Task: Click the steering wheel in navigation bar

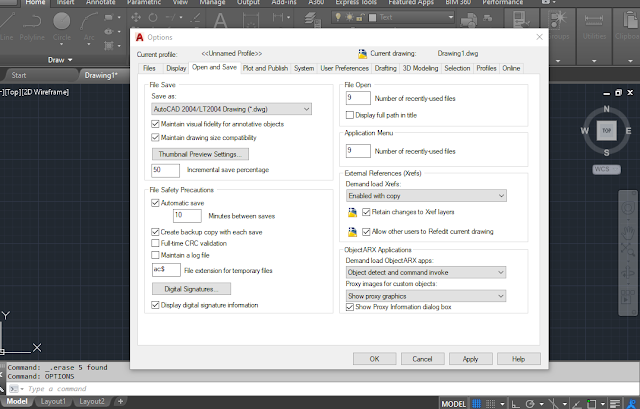Action: coord(628,208)
